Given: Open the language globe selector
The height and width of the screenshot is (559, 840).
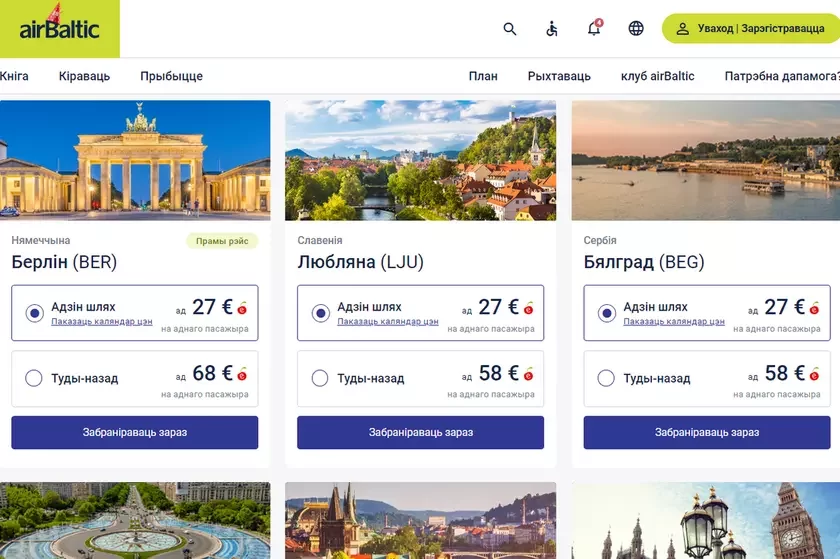Looking at the screenshot, I should click(x=636, y=29).
